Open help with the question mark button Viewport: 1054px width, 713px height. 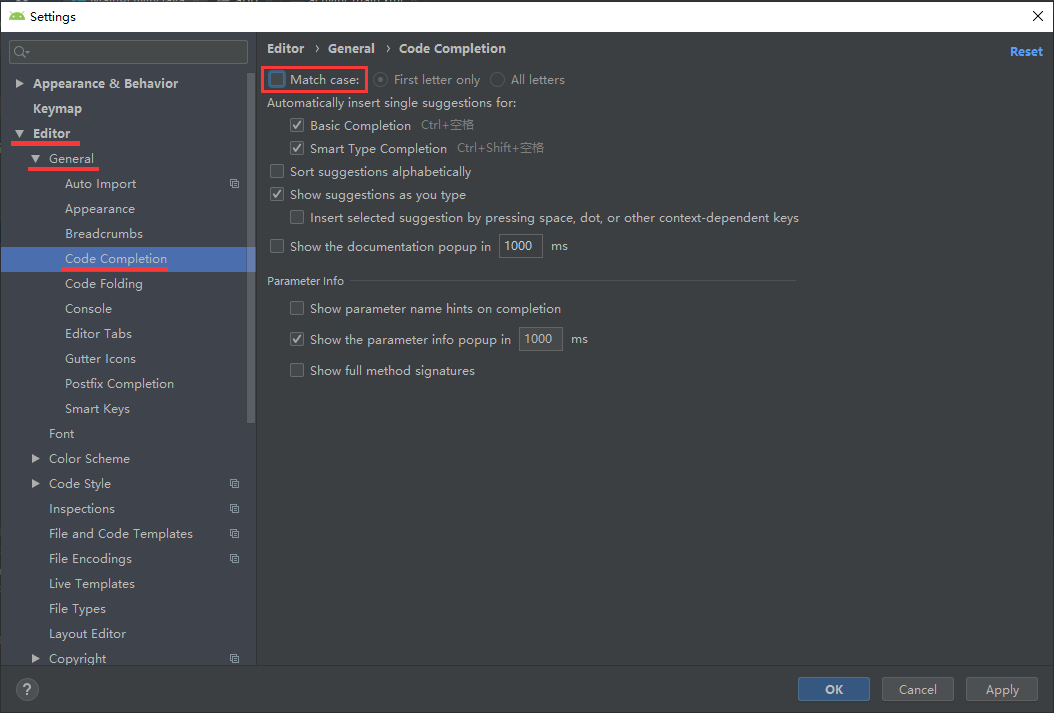(x=27, y=689)
